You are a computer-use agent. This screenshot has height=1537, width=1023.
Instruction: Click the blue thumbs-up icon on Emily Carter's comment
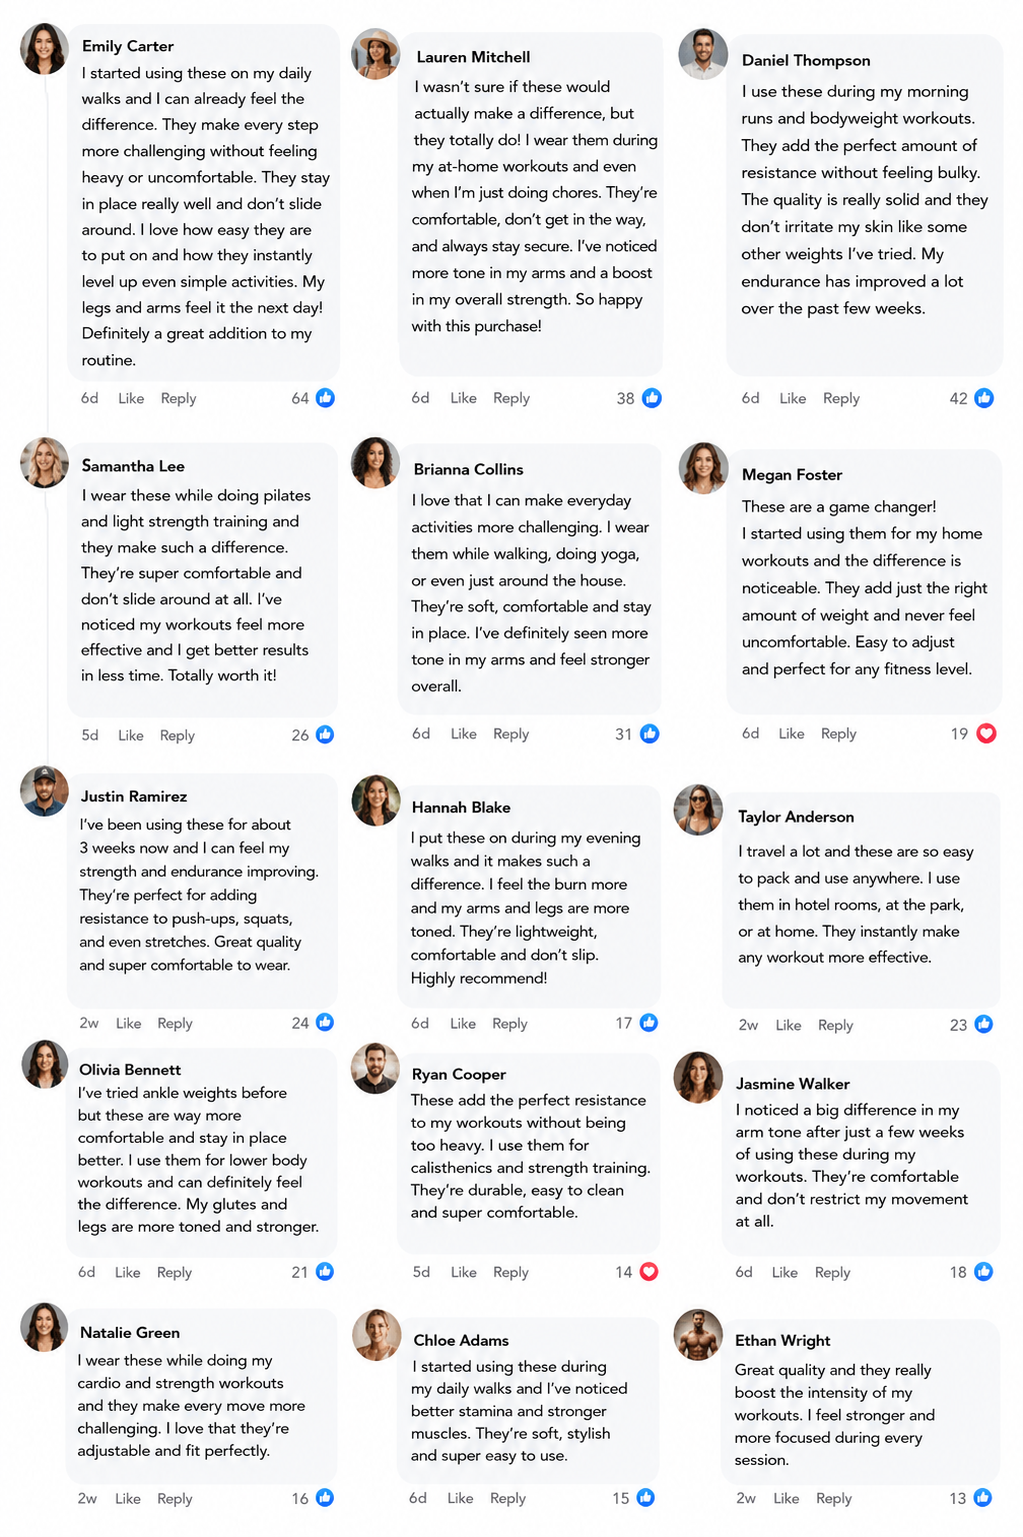[x=325, y=398]
